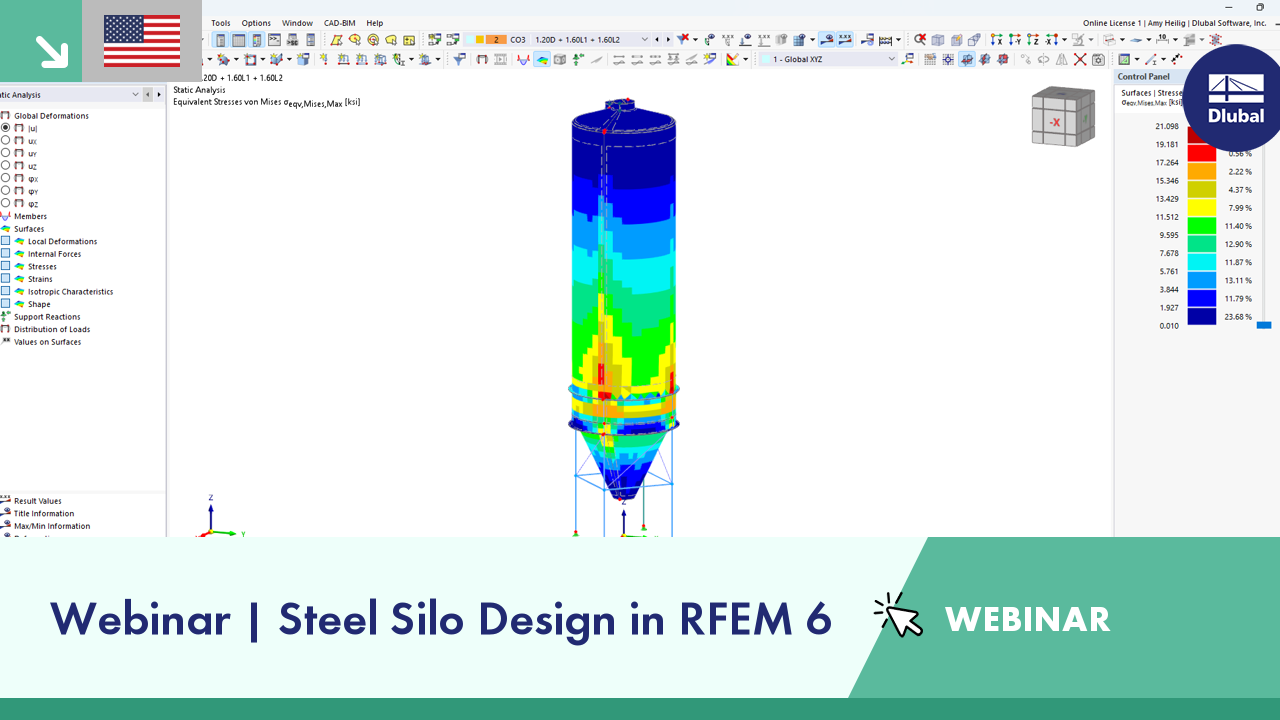1280x720 pixels.
Task: Select the isometric view cube in the corner
Action: tap(1062, 117)
